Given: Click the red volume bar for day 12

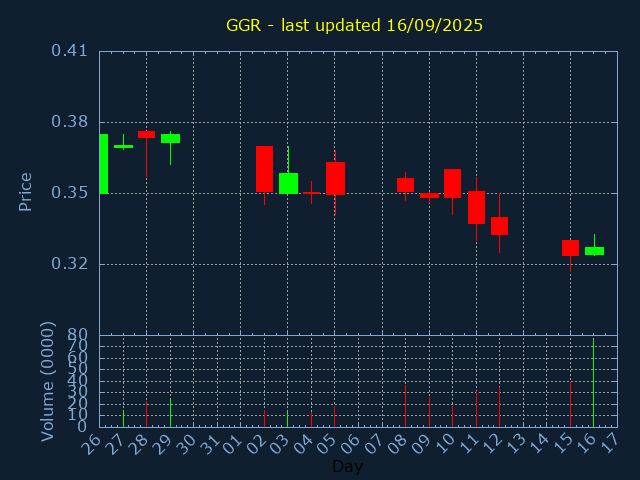Looking at the screenshot, I should [499, 407].
